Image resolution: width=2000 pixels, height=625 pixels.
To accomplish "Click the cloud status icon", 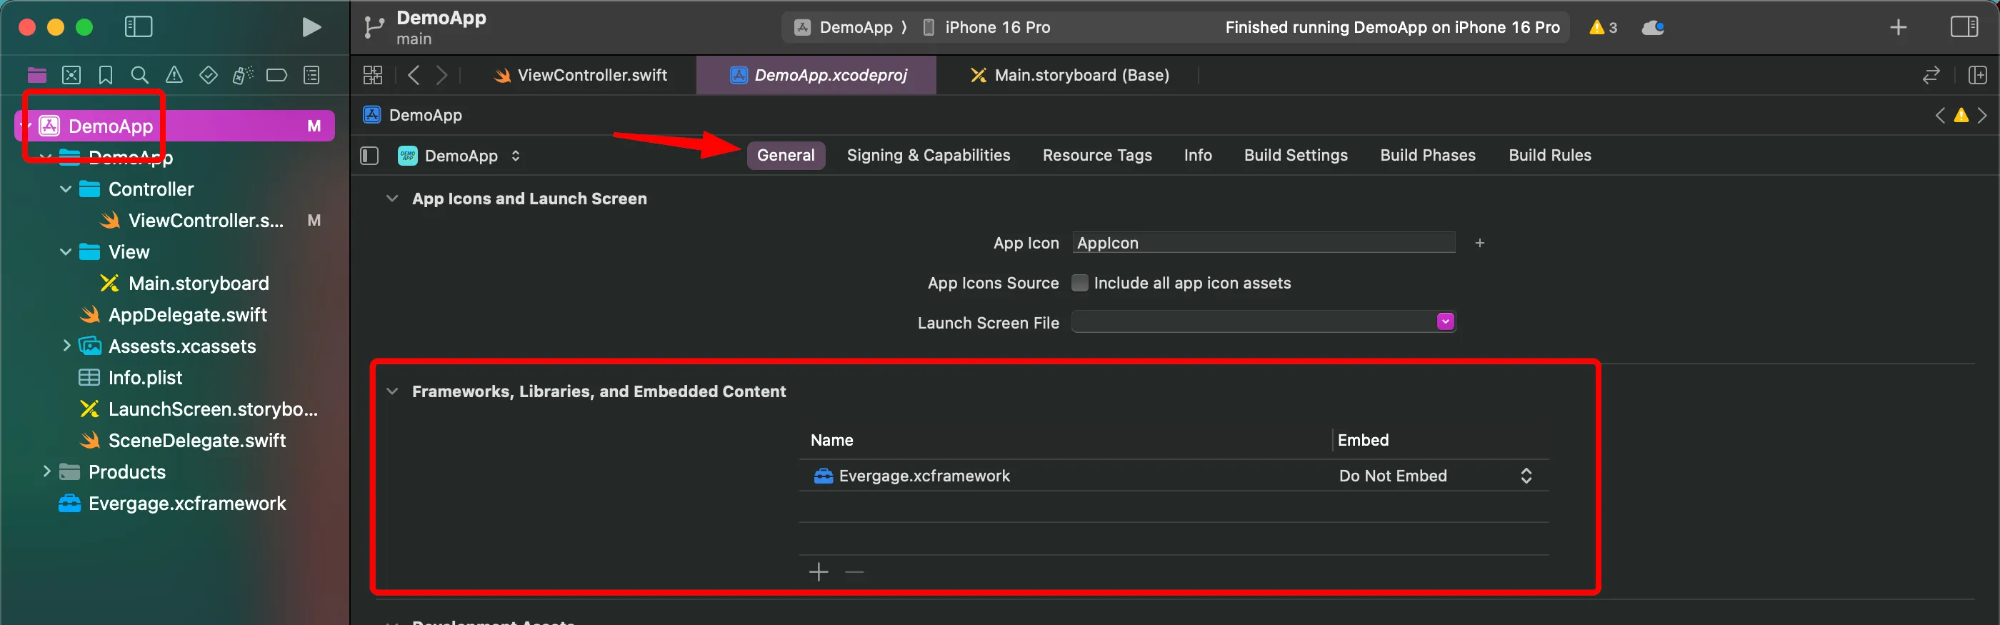I will click(1653, 27).
